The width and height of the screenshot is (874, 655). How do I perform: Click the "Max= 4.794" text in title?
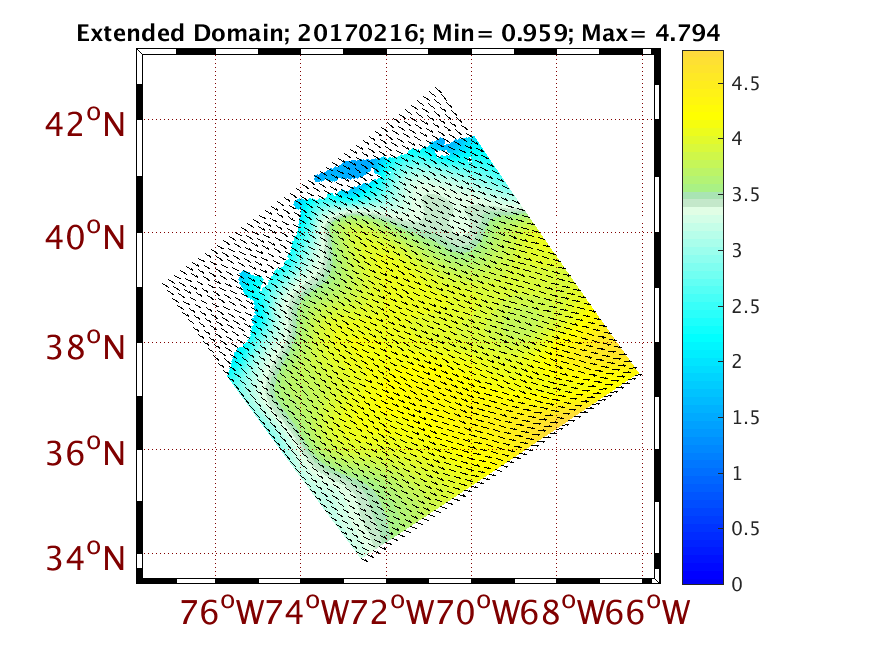(660, 34)
